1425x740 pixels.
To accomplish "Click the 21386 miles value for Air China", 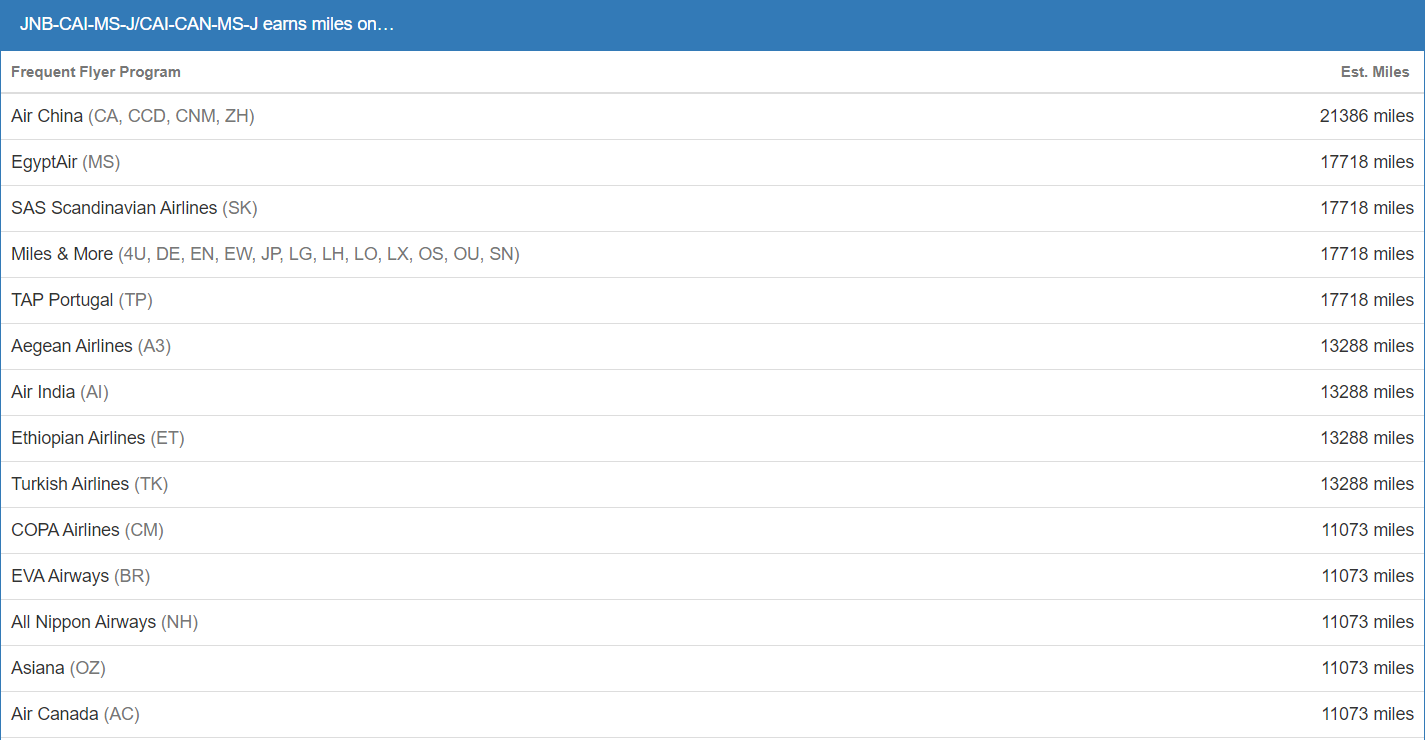I will pyautogui.click(x=1366, y=116).
